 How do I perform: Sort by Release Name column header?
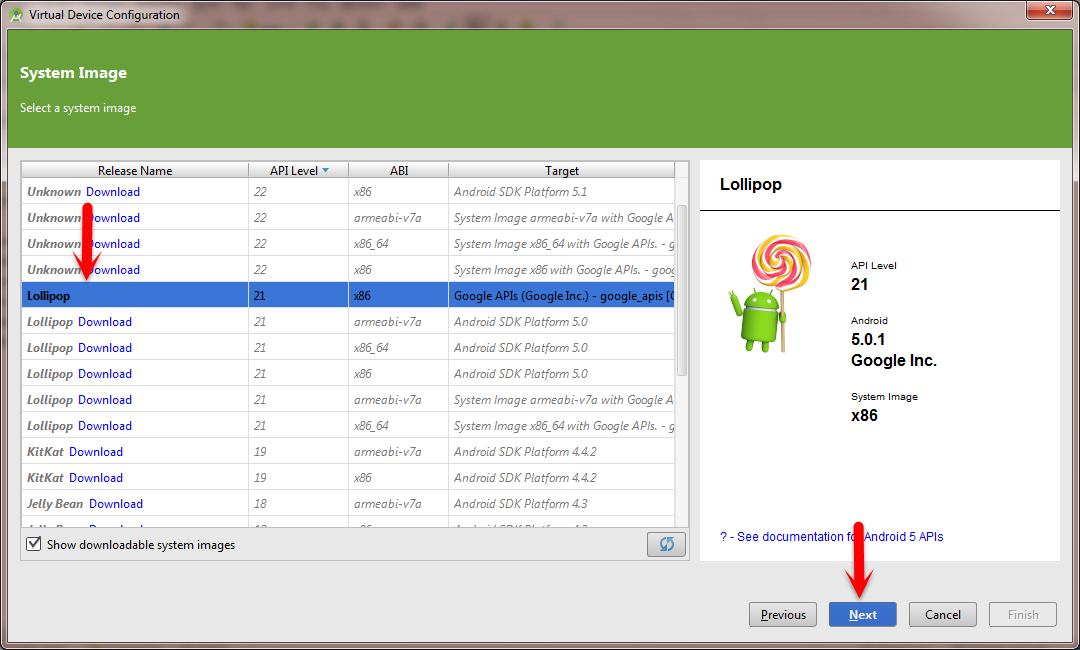135,170
